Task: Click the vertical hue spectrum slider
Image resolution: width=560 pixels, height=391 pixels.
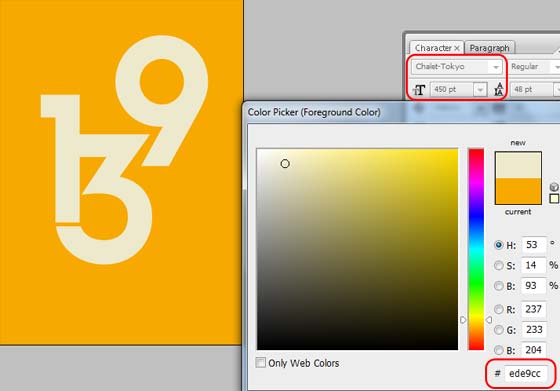Action: pyautogui.click(x=476, y=249)
